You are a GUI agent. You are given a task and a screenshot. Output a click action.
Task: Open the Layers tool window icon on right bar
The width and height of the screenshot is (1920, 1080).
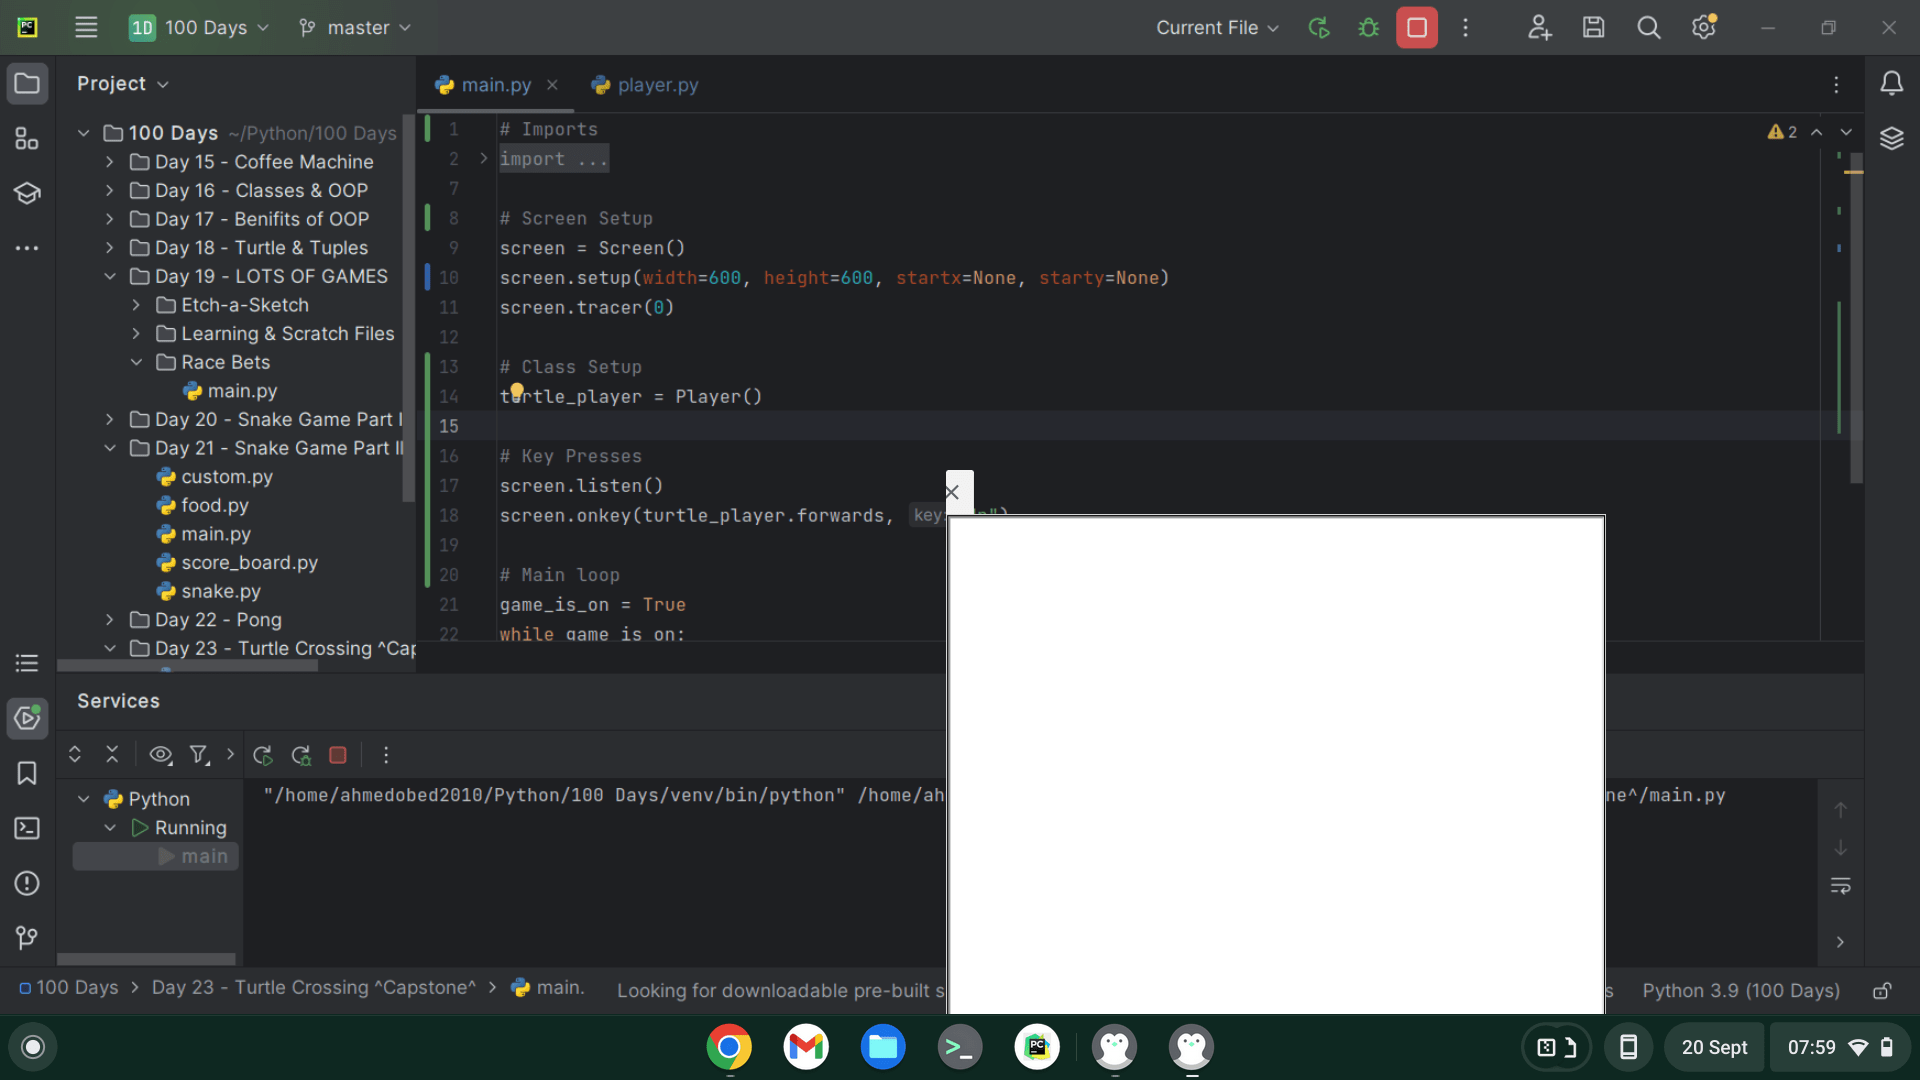(x=1891, y=138)
